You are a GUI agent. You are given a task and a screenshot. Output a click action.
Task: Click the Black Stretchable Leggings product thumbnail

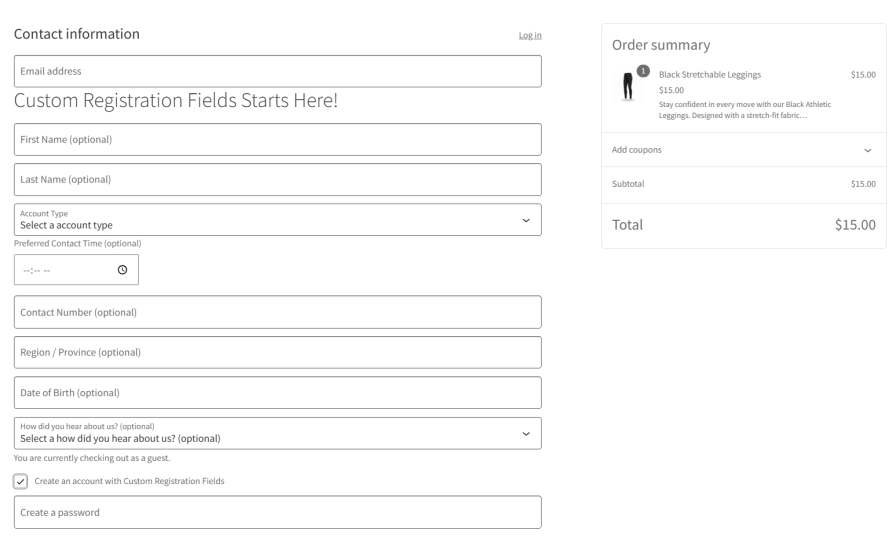(628, 86)
